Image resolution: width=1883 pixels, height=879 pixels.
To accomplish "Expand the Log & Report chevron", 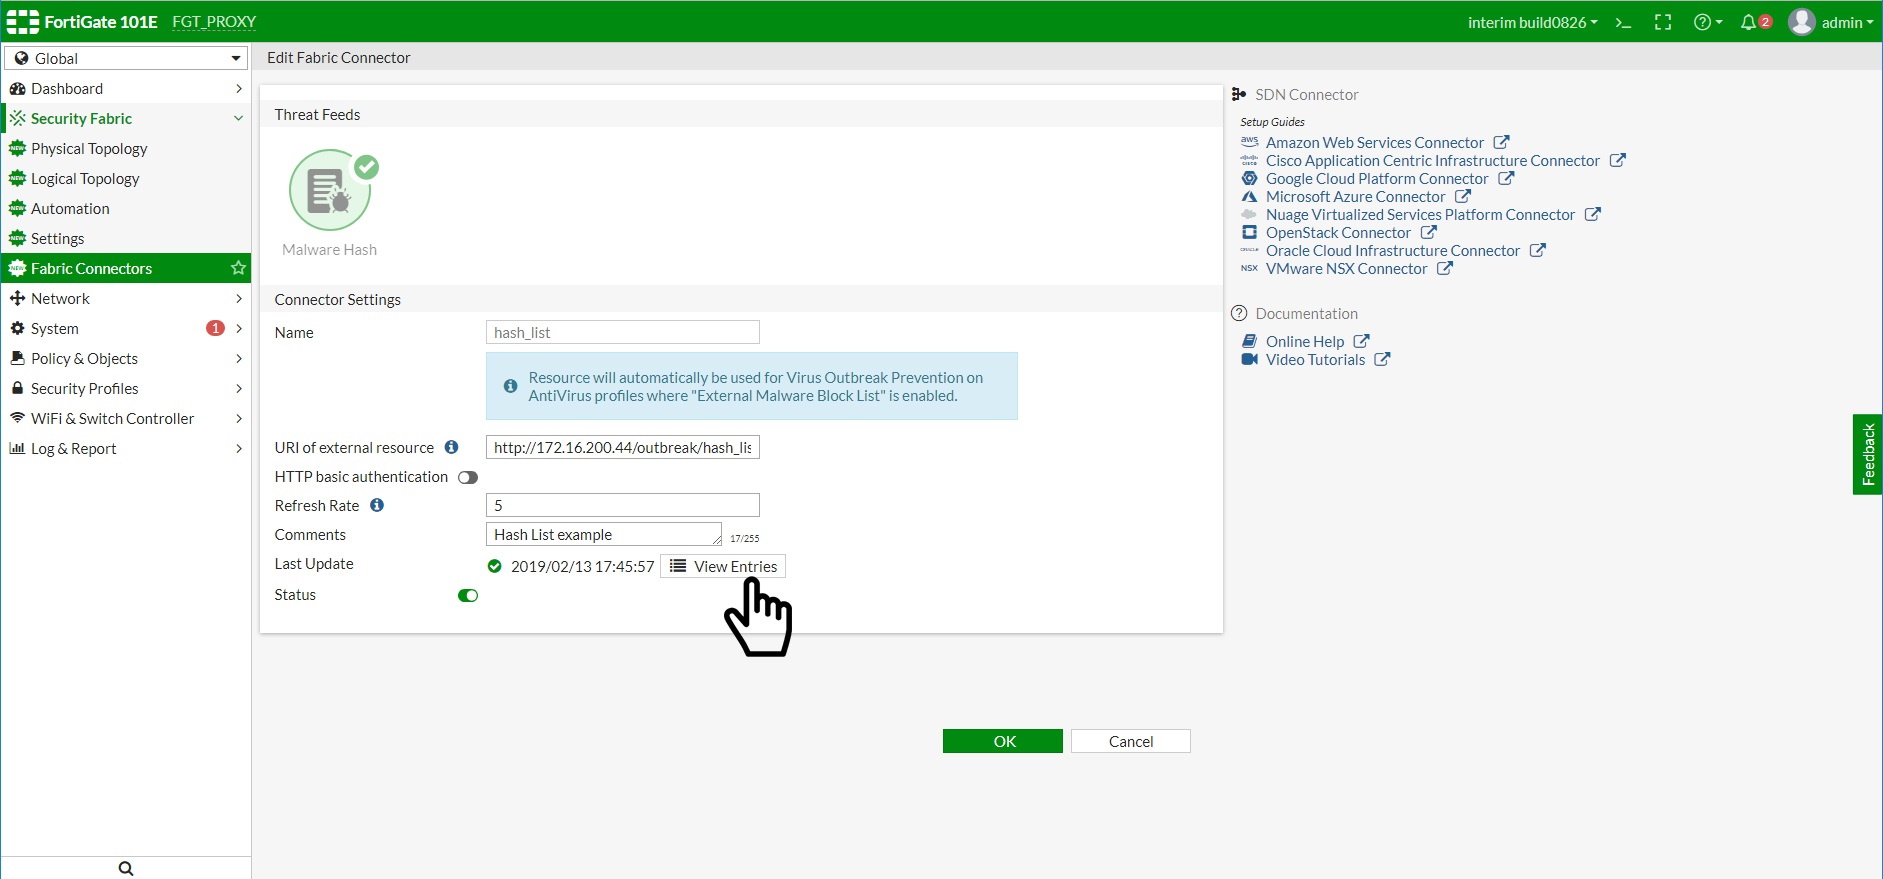I will [x=239, y=448].
